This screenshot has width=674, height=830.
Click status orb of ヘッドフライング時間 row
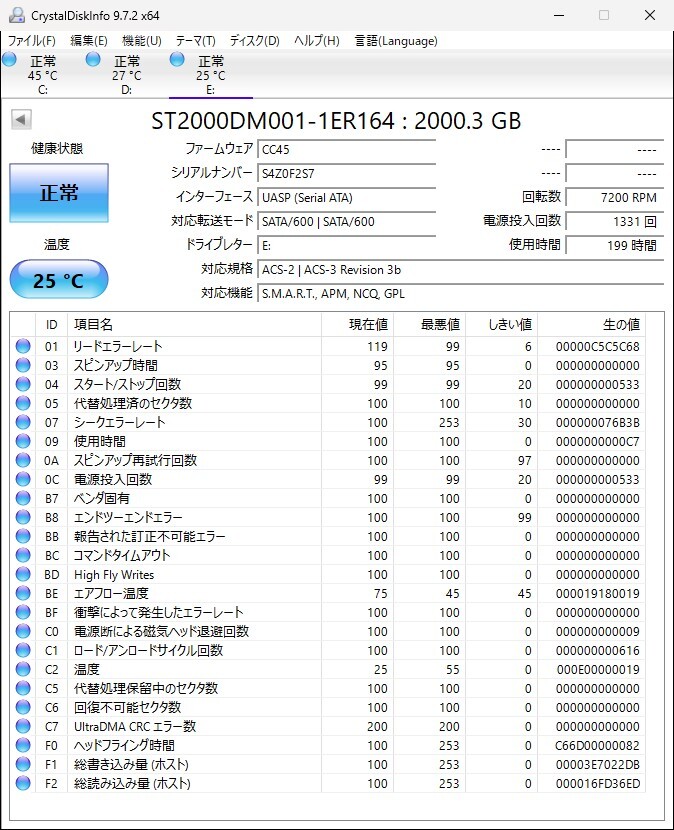tap(23, 745)
